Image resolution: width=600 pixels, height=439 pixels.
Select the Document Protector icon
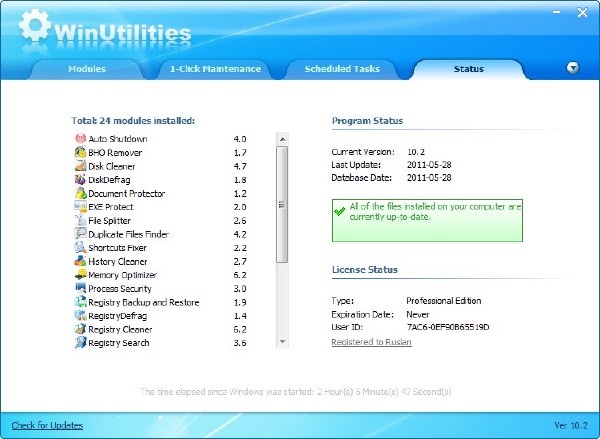tap(80, 193)
